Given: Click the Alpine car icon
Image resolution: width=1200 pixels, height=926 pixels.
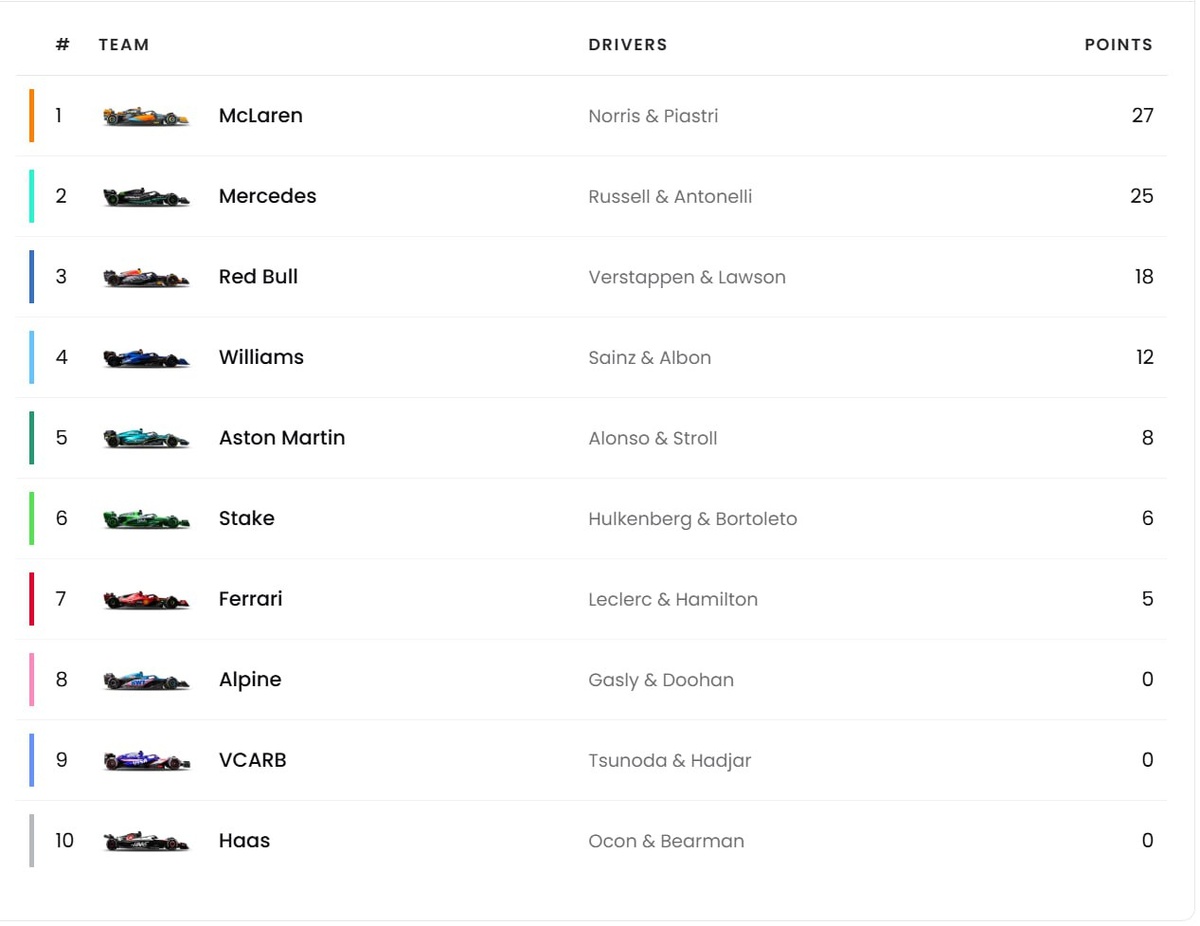Looking at the screenshot, I should pyautogui.click(x=146, y=680).
